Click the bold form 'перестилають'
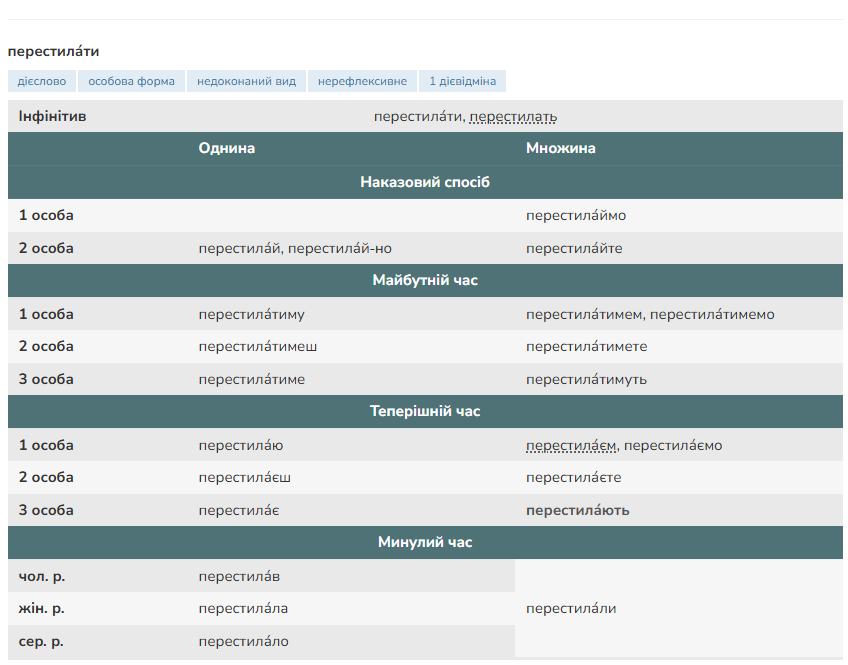The width and height of the screenshot is (848, 665). tap(578, 510)
